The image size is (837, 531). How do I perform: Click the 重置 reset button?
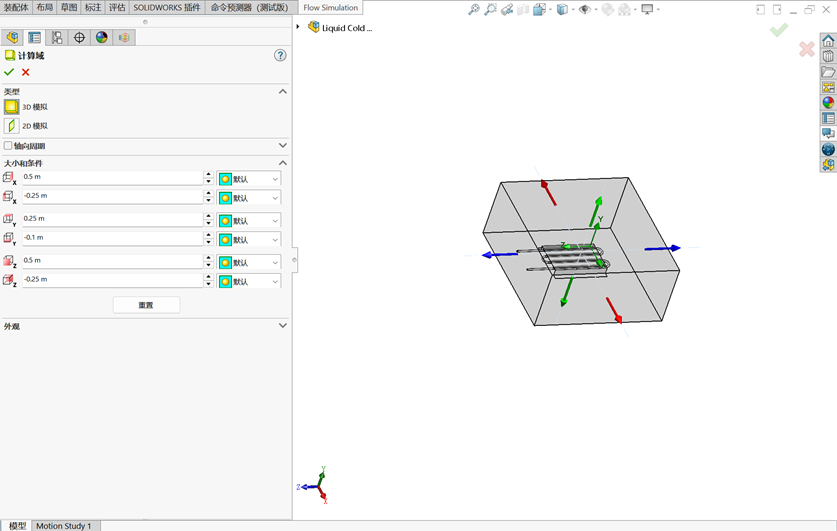coord(146,305)
